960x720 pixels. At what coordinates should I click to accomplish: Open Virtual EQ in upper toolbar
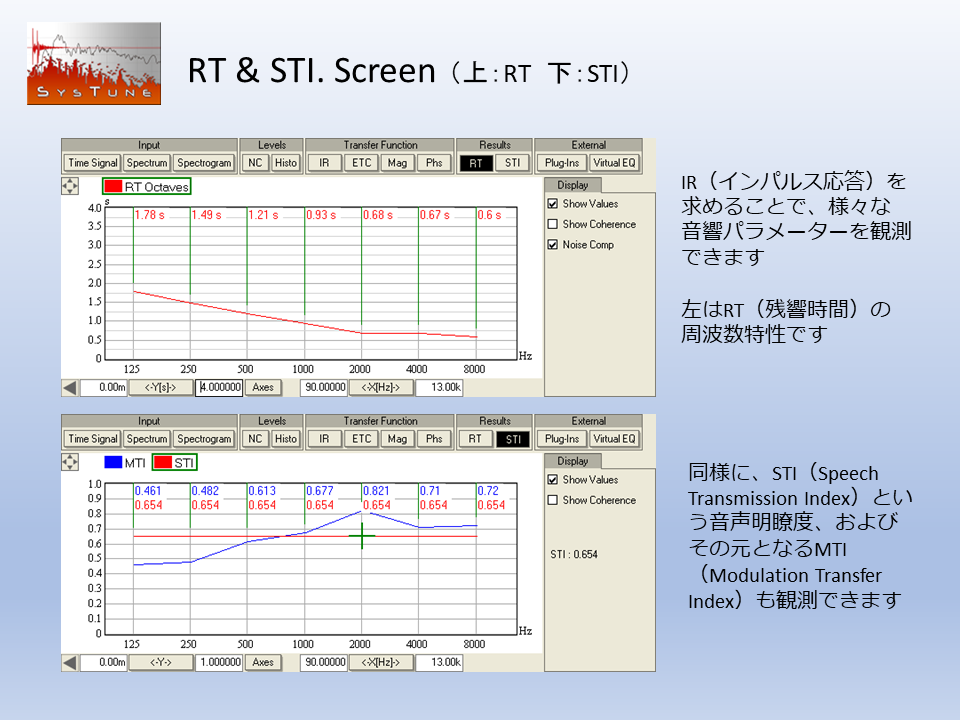click(x=615, y=163)
